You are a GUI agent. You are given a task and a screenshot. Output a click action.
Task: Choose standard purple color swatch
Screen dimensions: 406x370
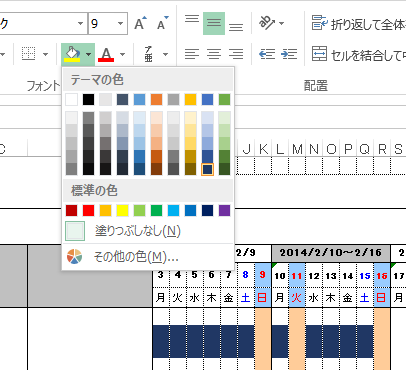224,210
